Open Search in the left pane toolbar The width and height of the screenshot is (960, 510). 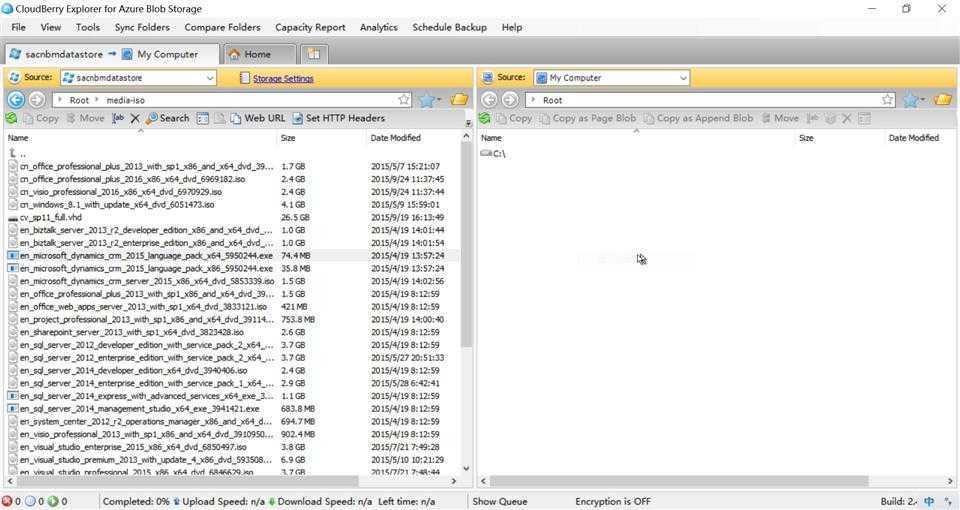coord(168,118)
